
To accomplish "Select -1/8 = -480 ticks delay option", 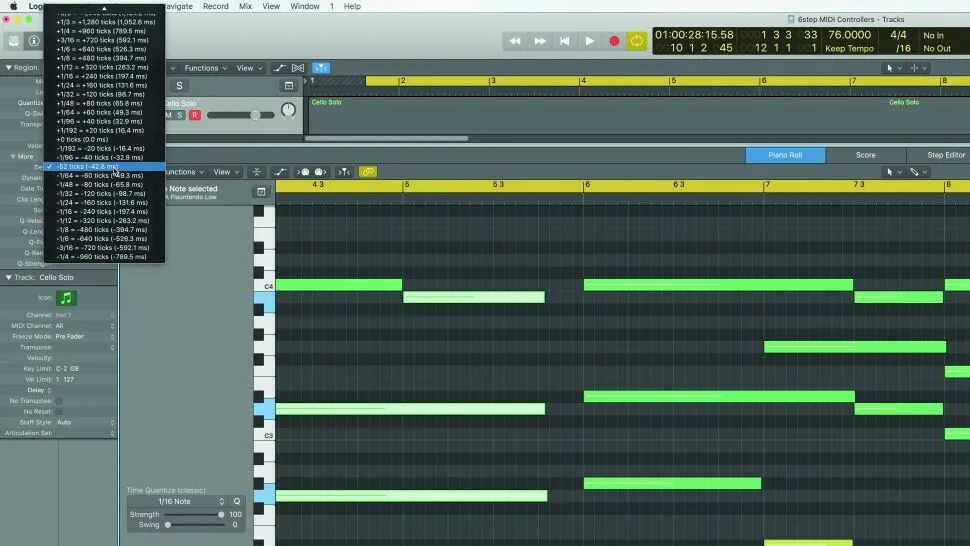I will [104, 229].
